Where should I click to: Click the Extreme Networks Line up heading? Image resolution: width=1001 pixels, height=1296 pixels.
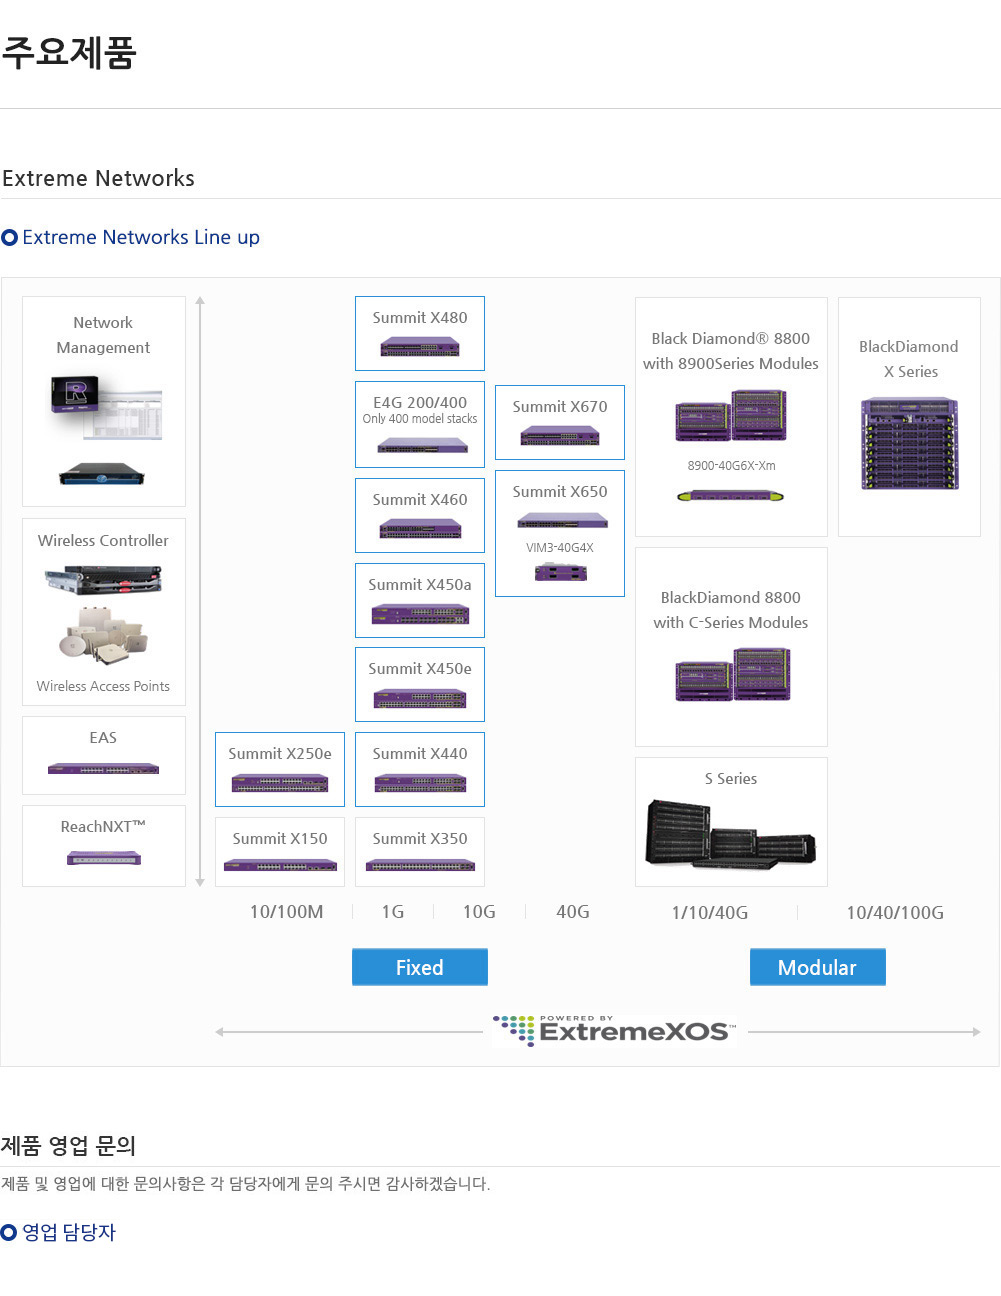tap(141, 237)
